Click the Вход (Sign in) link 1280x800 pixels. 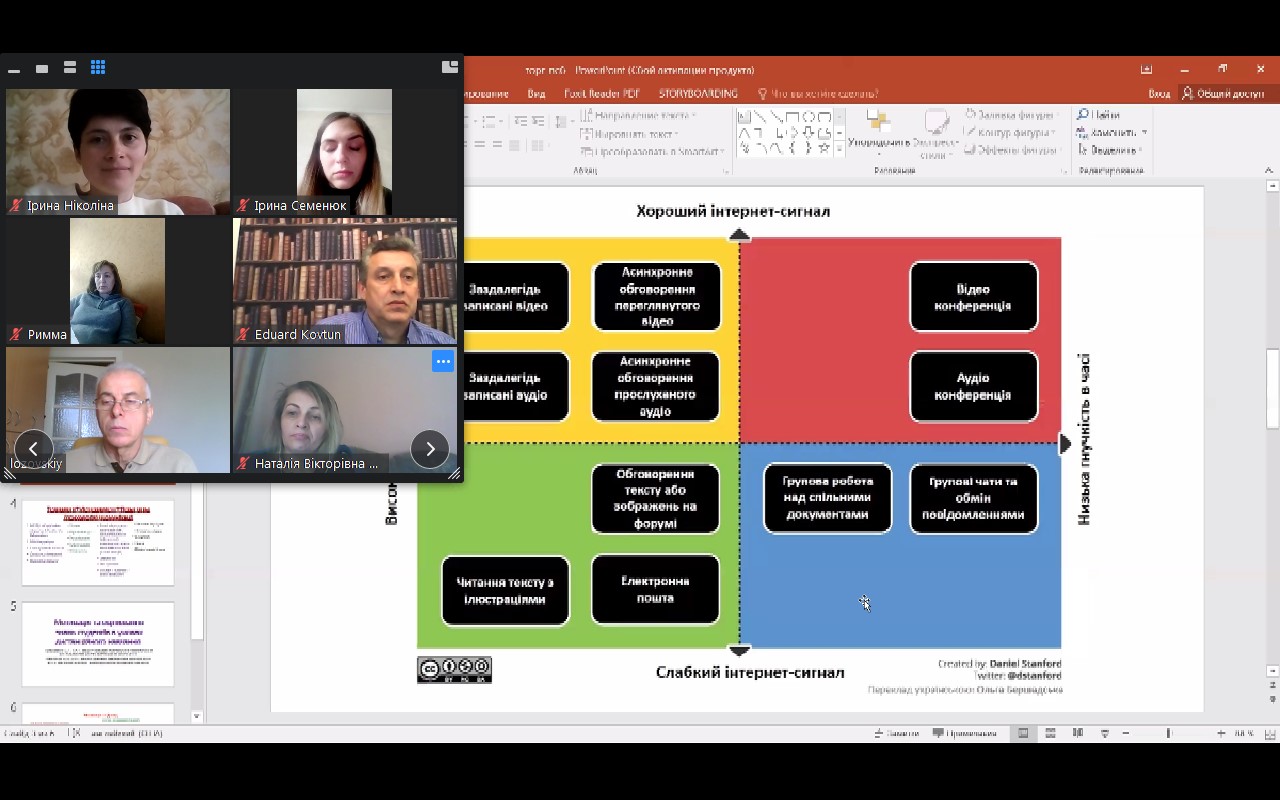[1159, 94]
